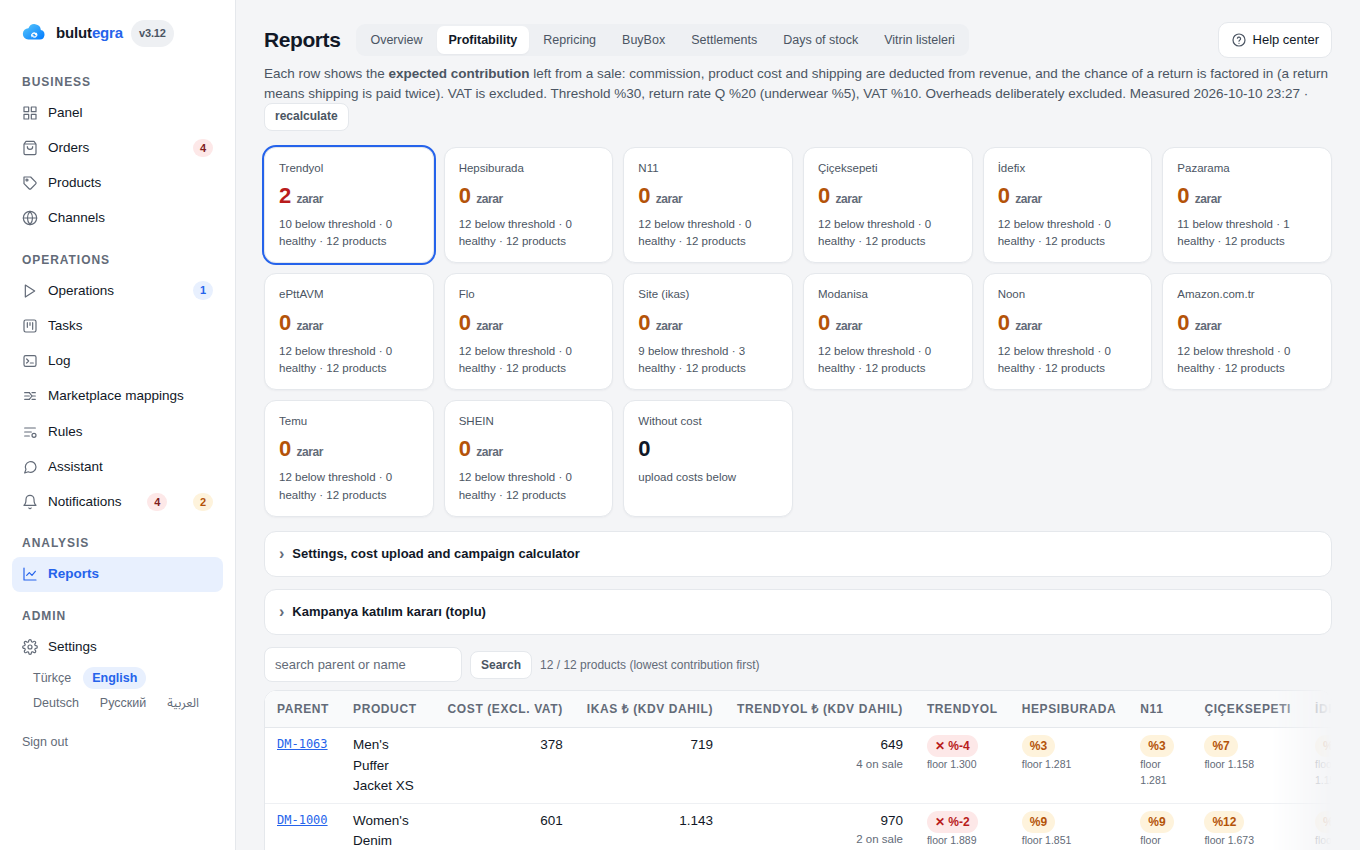Click the Rules list icon
The height and width of the screenshot is (850, 1360).
click(x=30, y=432)
